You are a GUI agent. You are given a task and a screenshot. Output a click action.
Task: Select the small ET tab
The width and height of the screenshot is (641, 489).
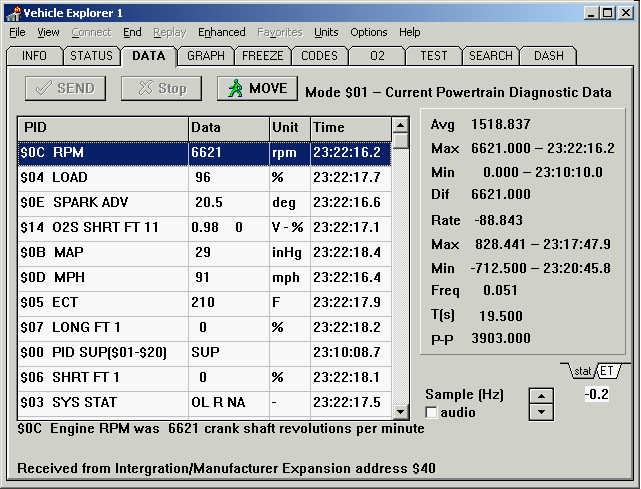[607, 371]
